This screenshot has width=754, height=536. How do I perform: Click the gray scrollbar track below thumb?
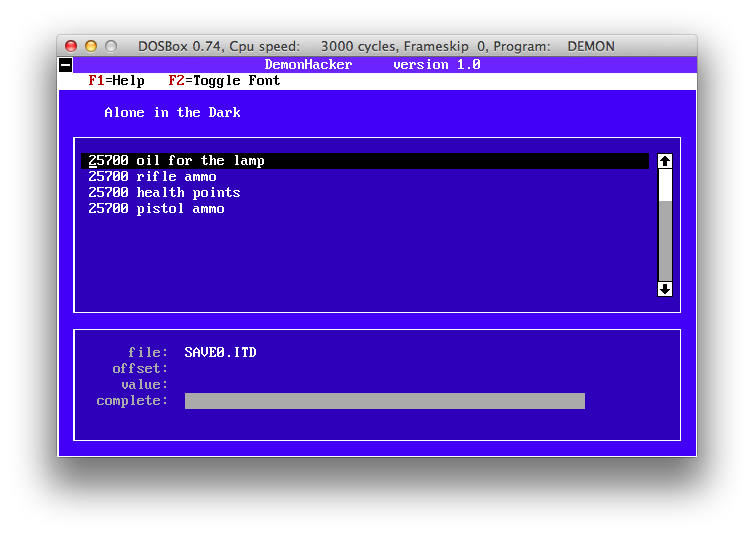click(x=665, y=241)
